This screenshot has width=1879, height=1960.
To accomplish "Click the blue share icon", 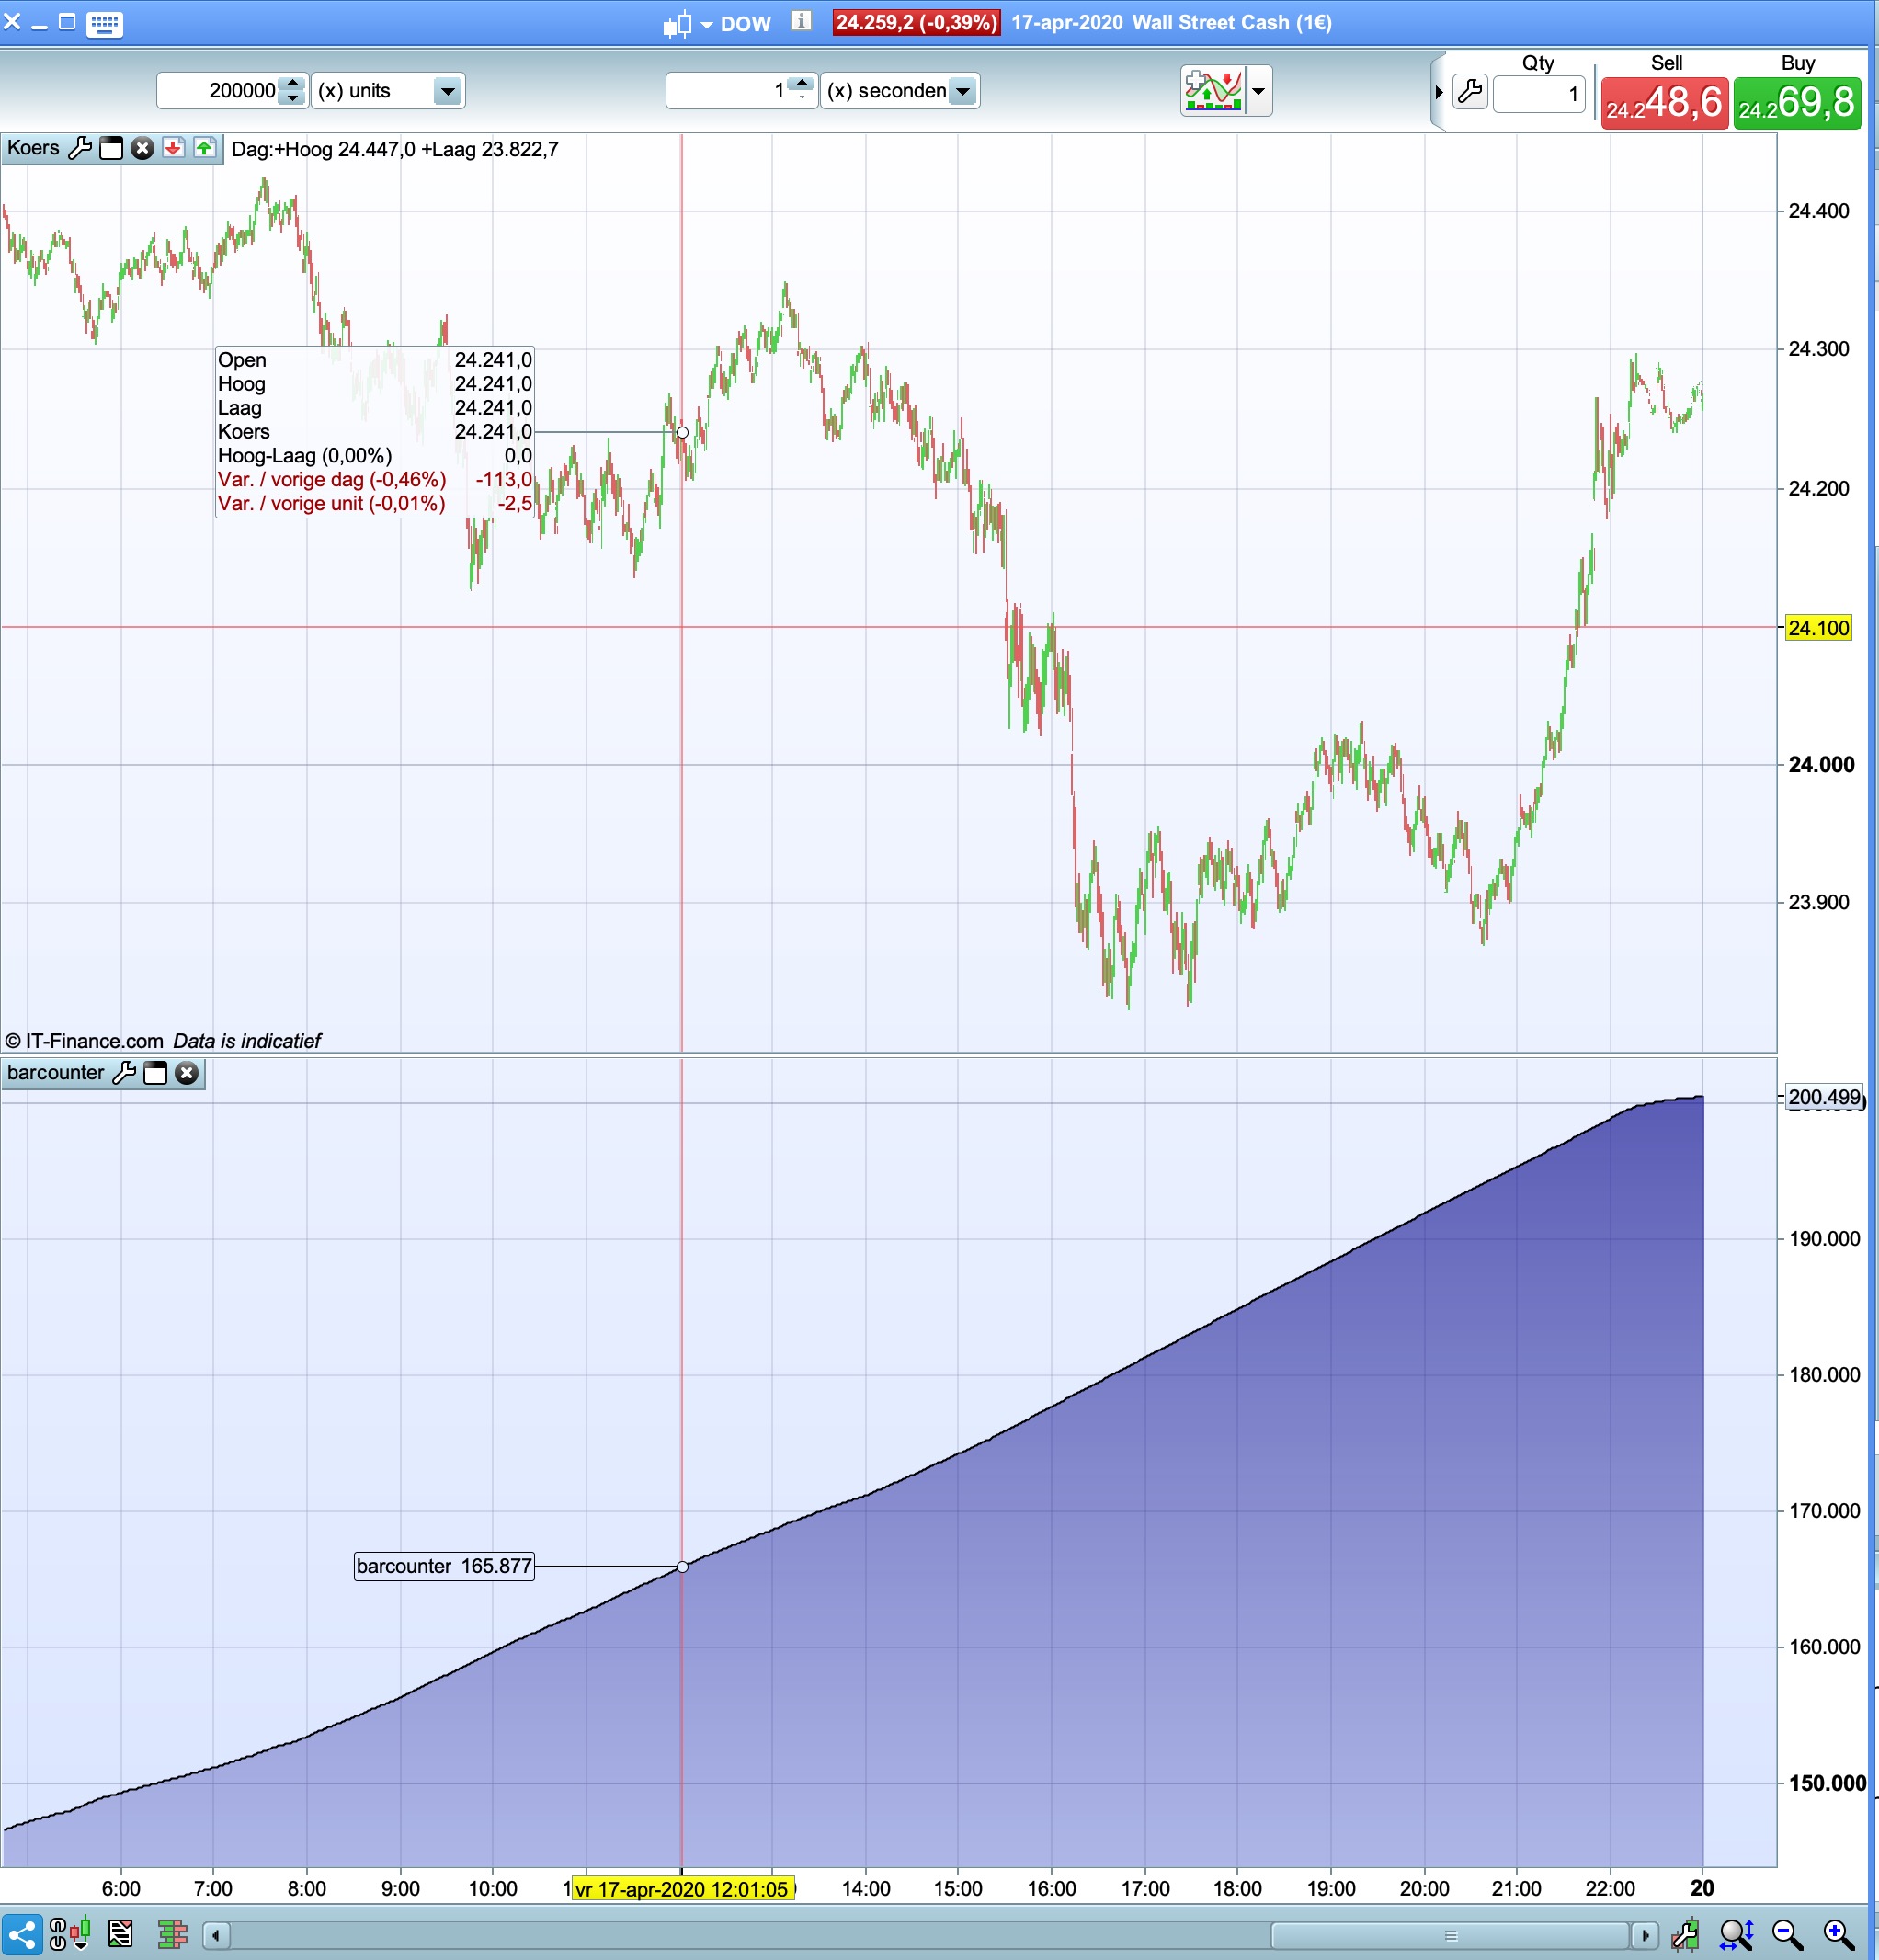I will (22, 1935).
